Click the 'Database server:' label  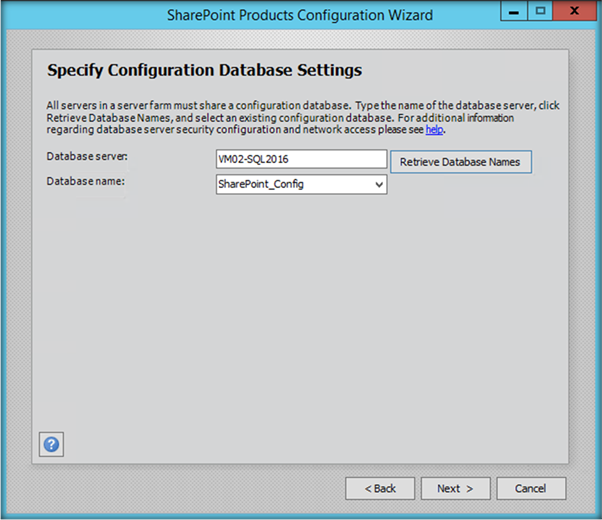88,156
